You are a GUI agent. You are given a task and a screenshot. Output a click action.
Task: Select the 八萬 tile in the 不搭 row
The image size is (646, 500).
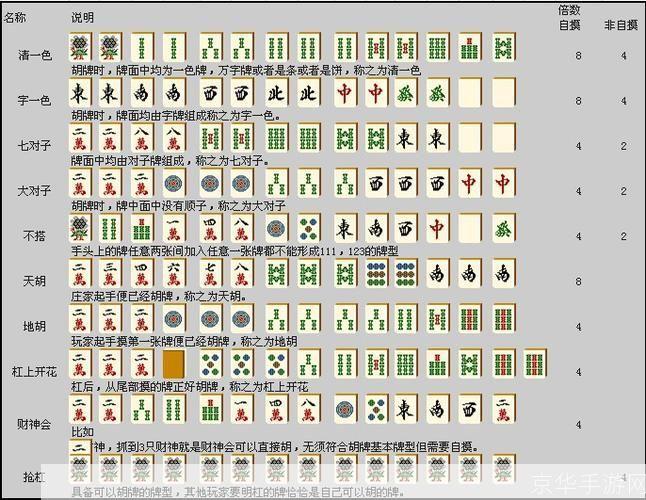(241, 228)
